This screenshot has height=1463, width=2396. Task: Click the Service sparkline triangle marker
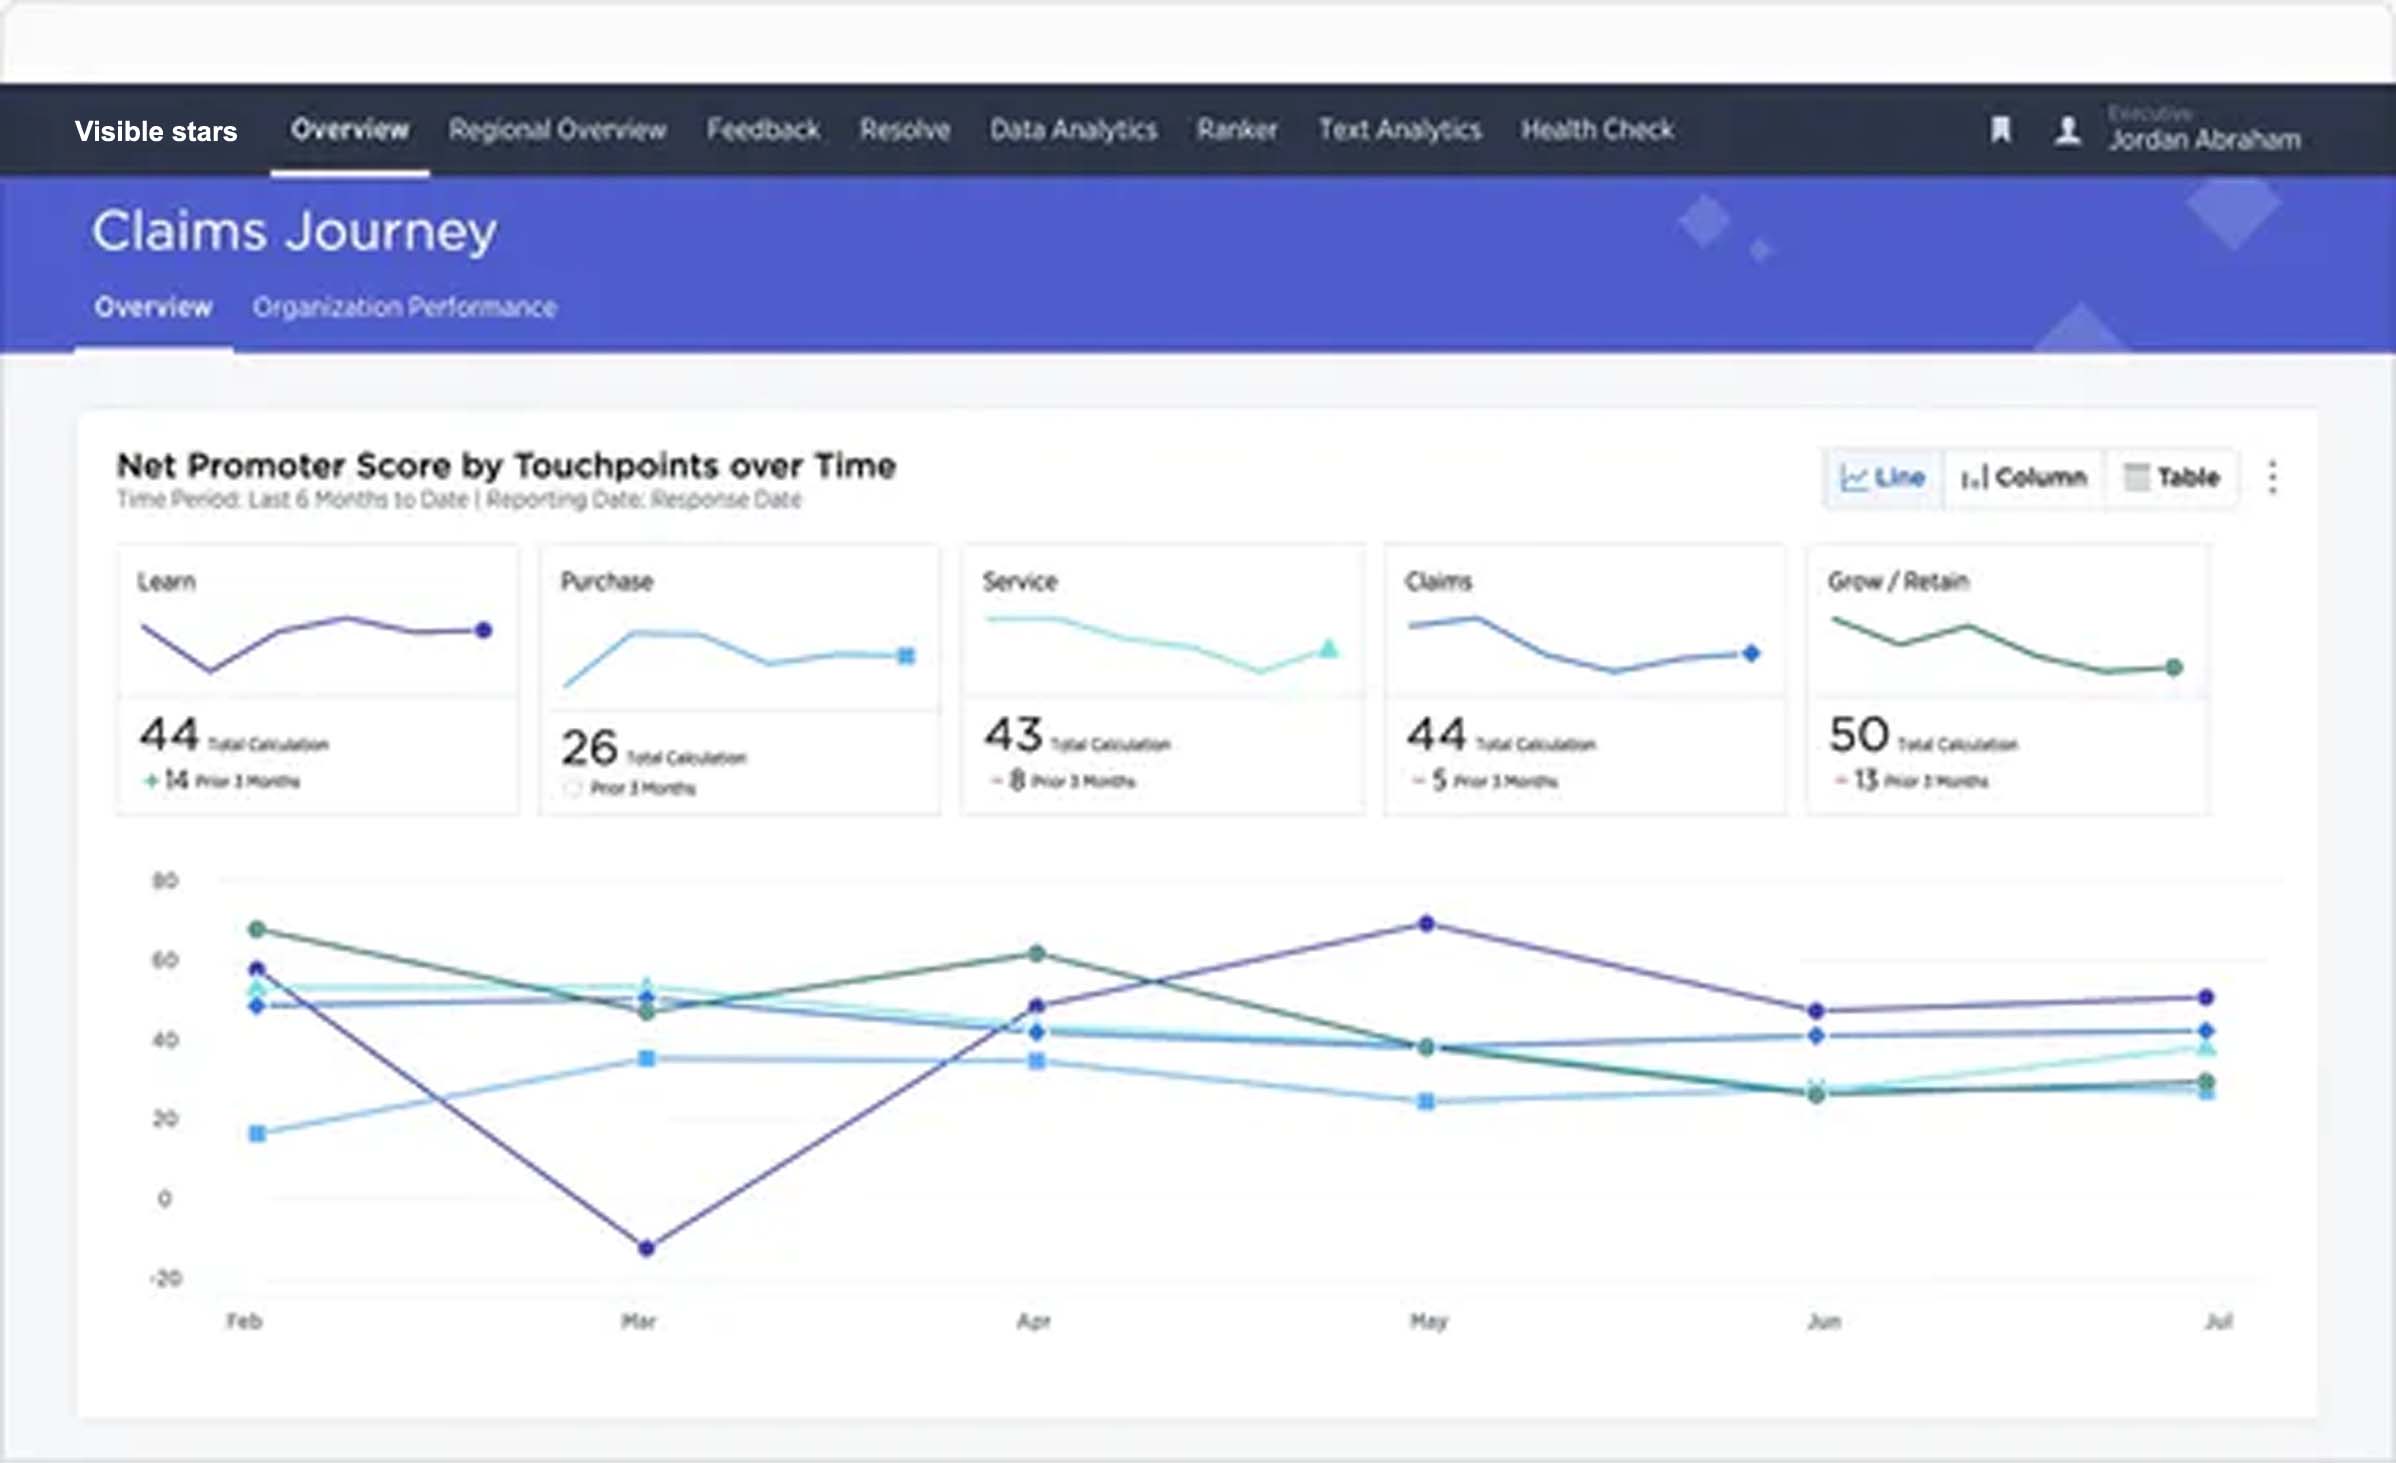(x=1328, y=649)
